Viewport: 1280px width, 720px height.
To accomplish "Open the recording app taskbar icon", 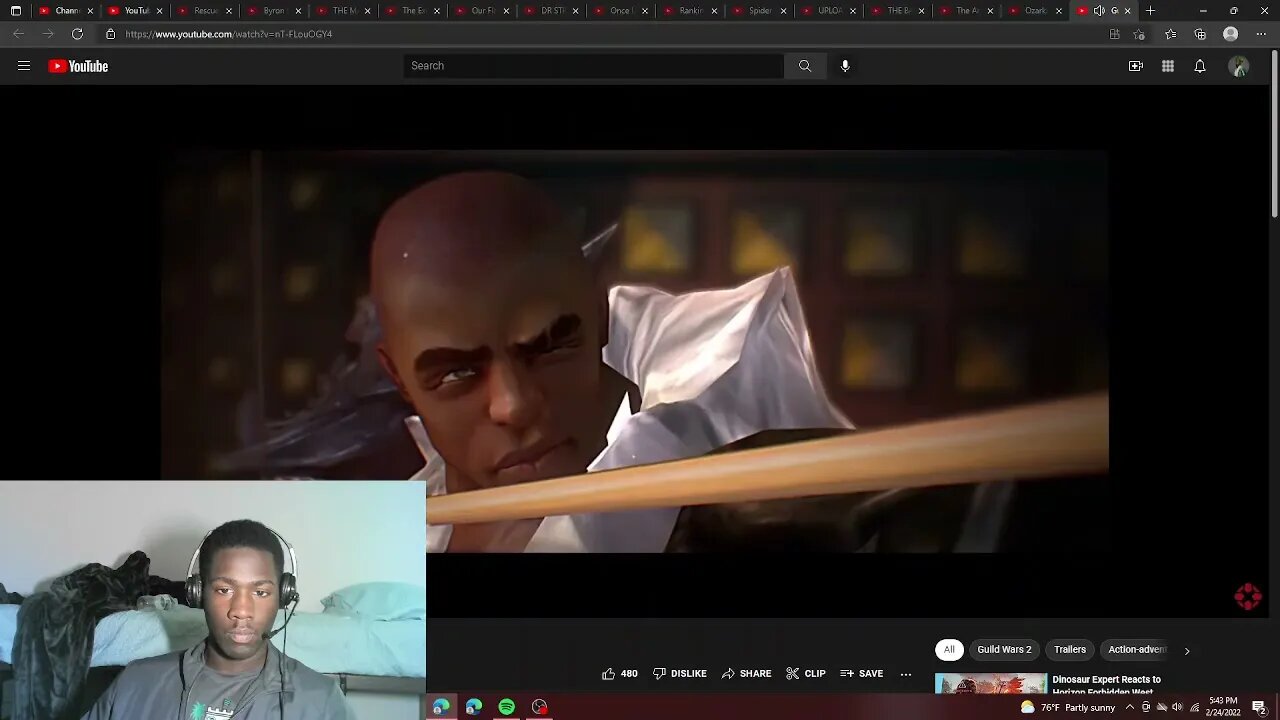I will tap(540, 707).
